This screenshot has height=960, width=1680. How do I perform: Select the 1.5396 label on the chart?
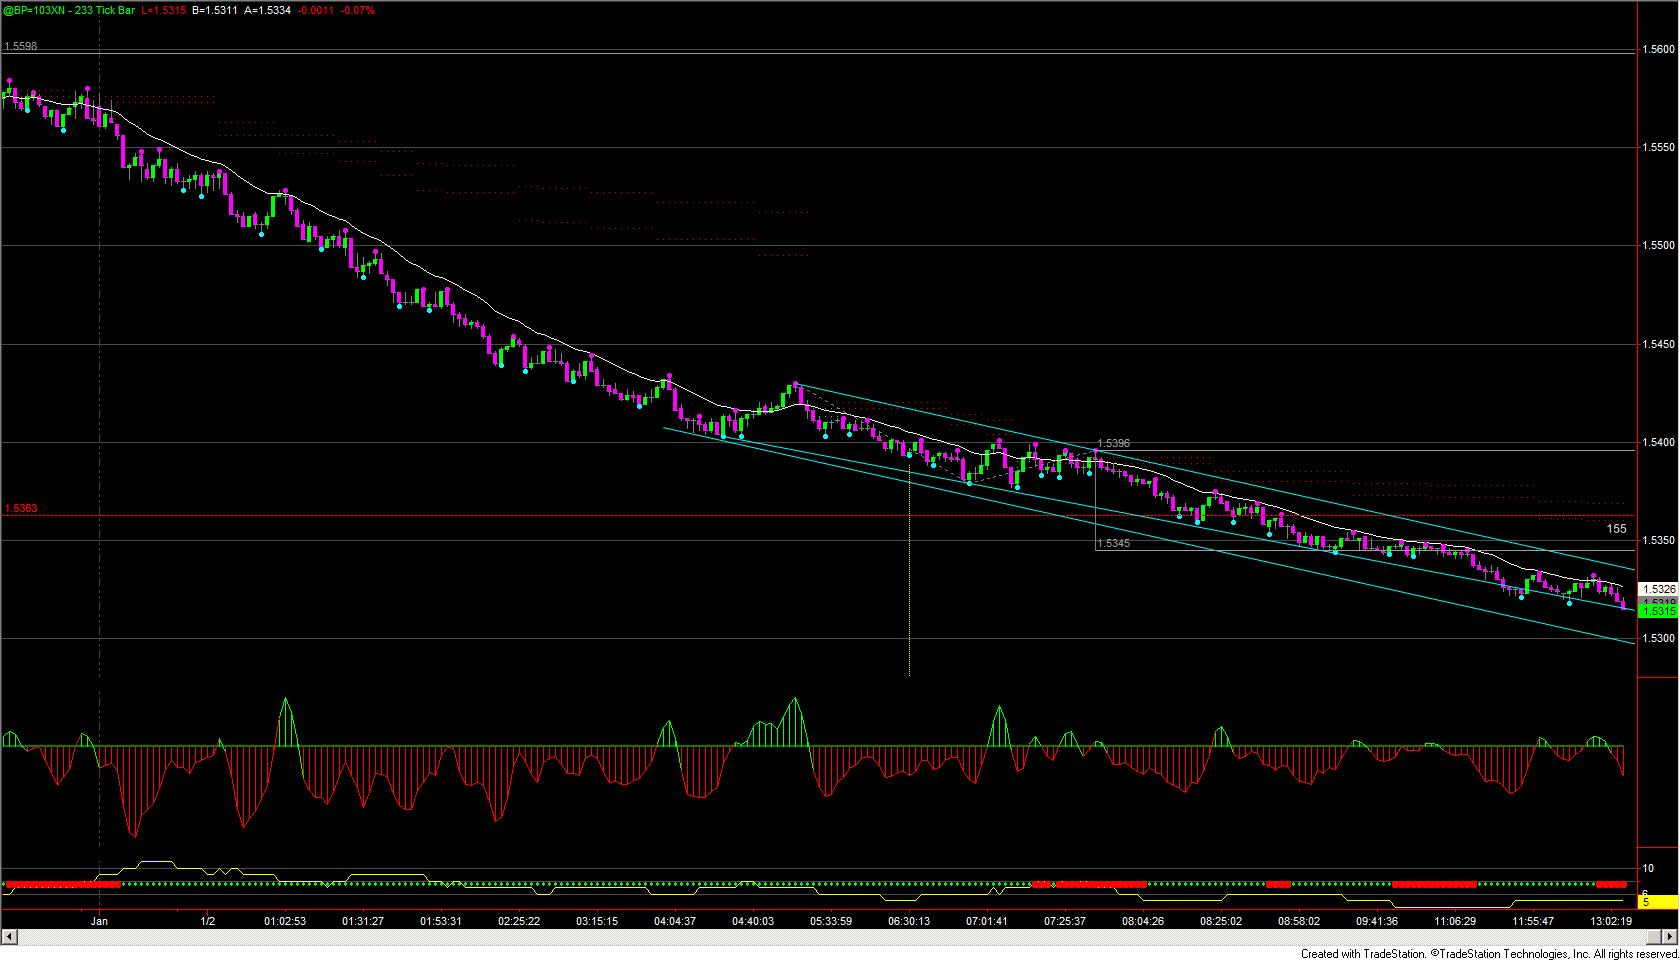(x=1114, y=443)
